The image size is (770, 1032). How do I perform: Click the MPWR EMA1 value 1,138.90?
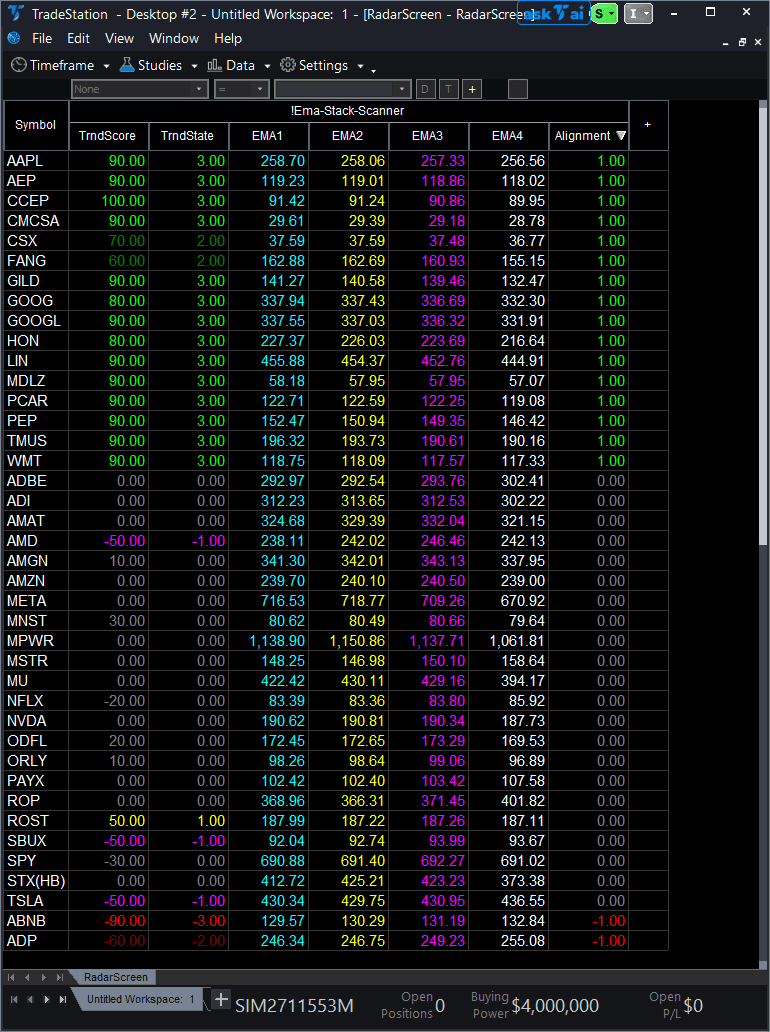point(276,641)
